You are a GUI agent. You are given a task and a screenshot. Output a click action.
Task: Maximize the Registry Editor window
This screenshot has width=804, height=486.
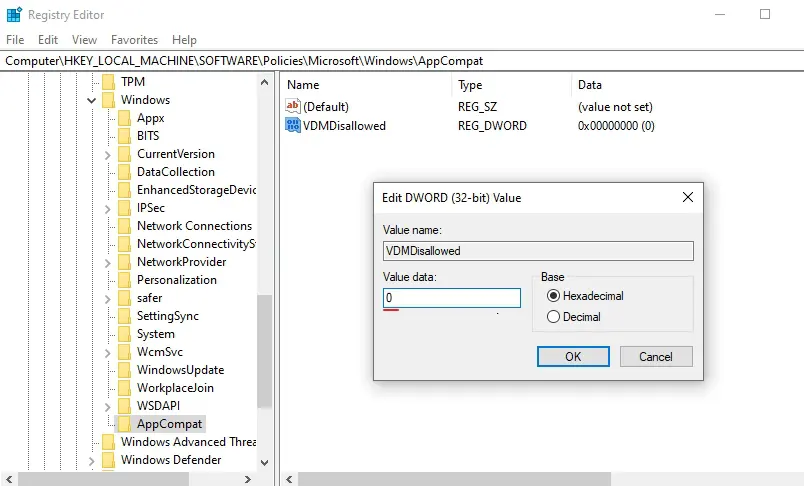click(765, 14)
